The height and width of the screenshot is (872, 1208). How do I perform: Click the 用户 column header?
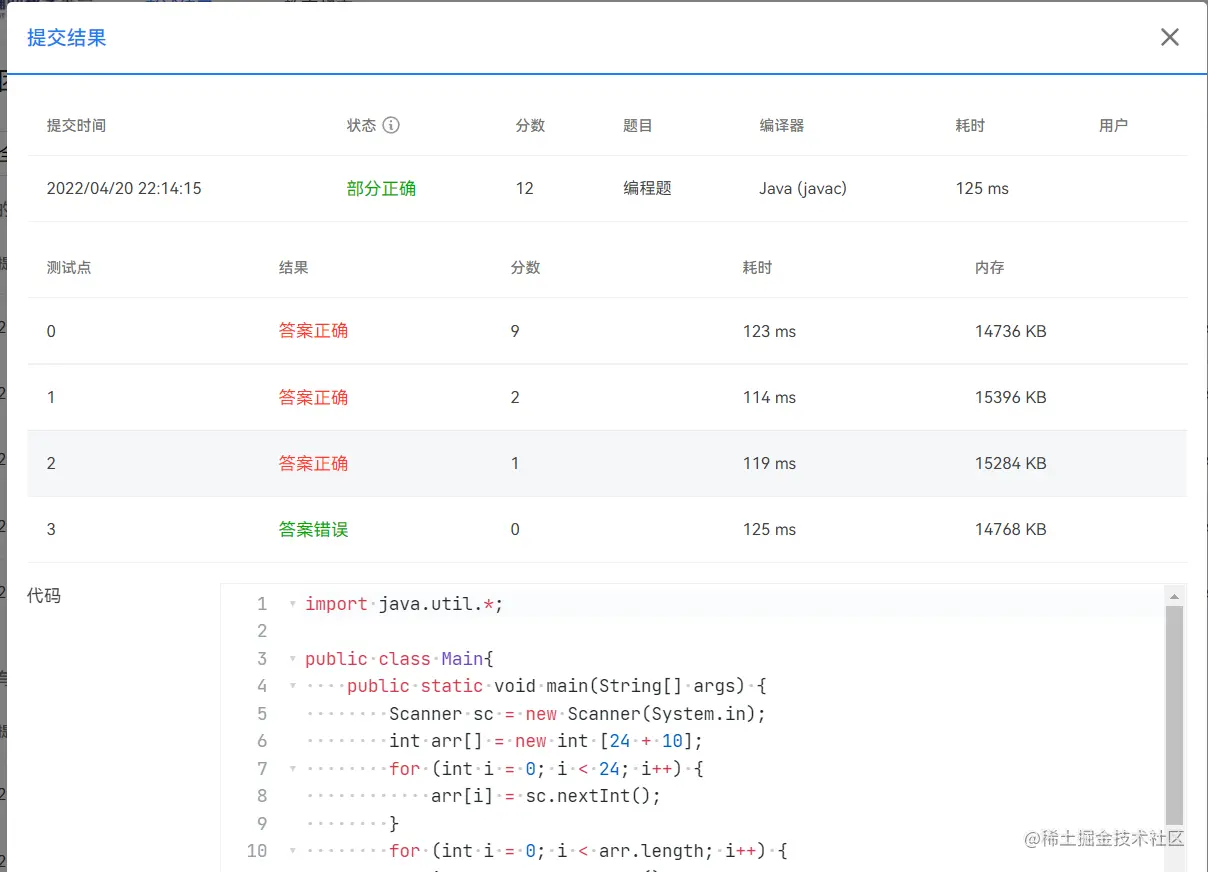pos(1113,125)
